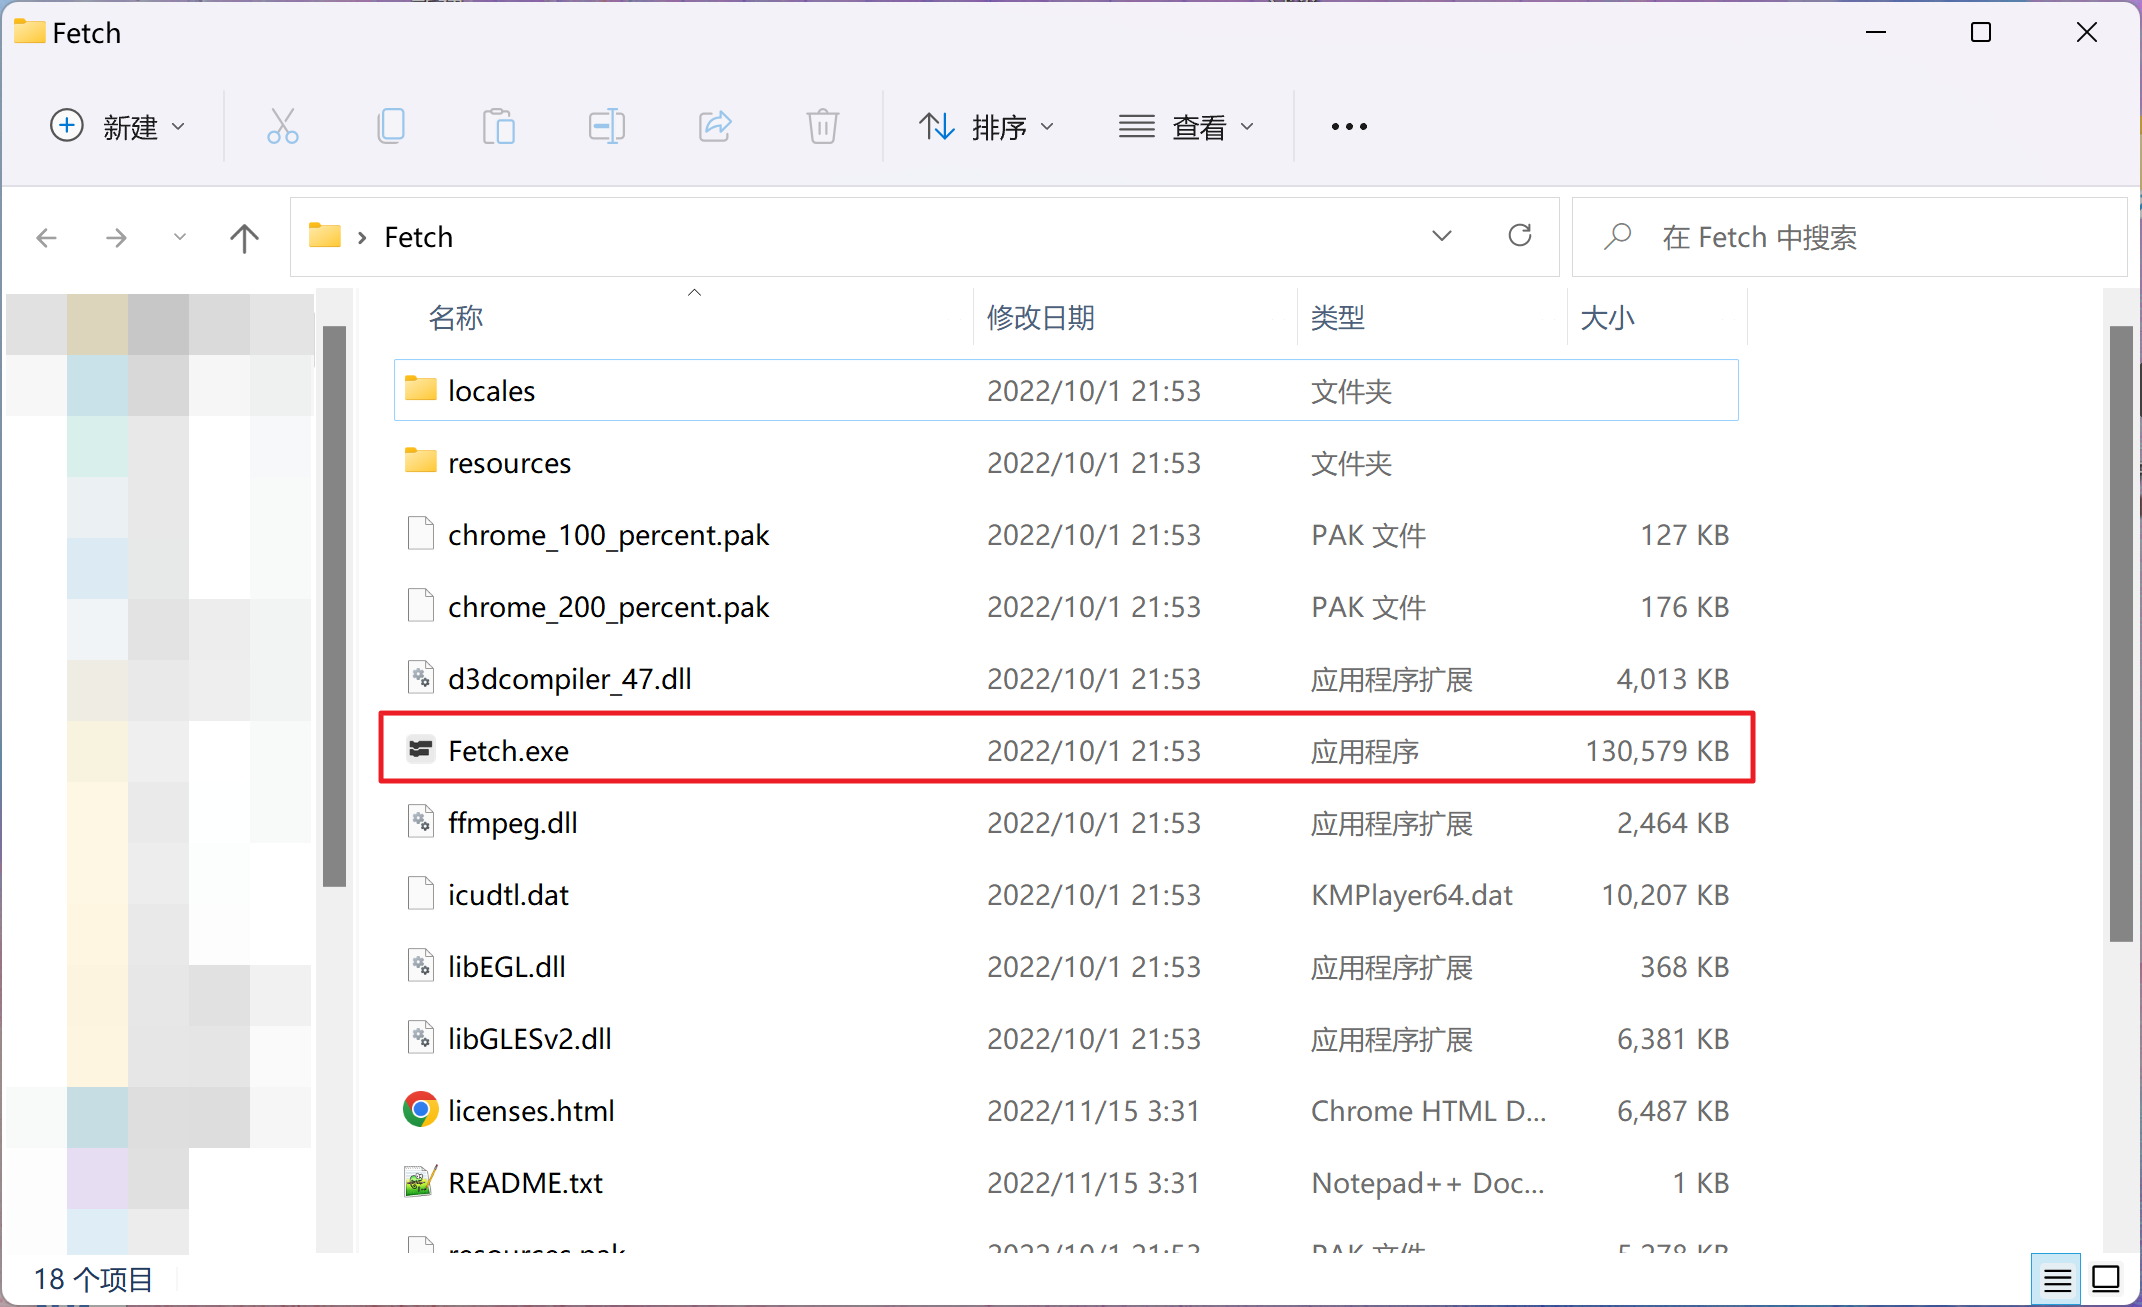Click the file list vertical scrollbar
2142x1307 pixels.
[2120, 634]
